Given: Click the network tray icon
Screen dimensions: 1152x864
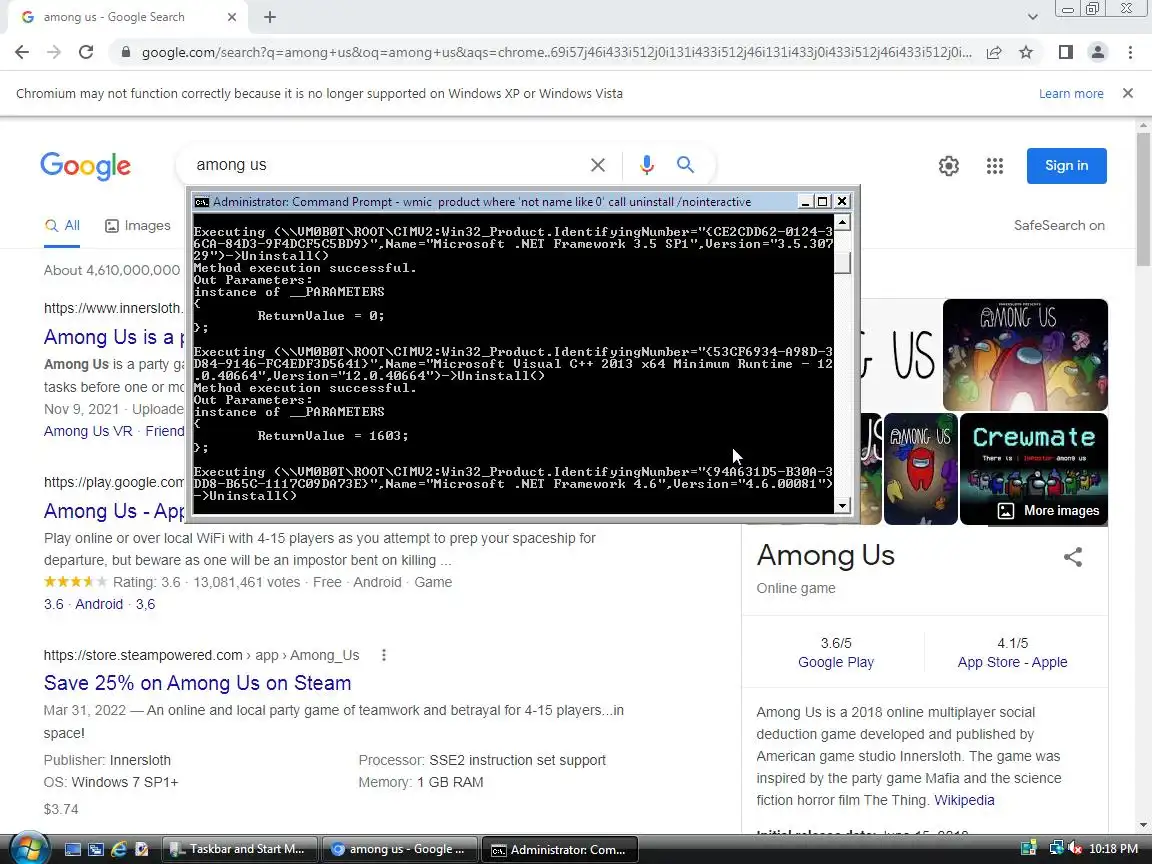Looking at the screenshot, I should click(1056, 849).
